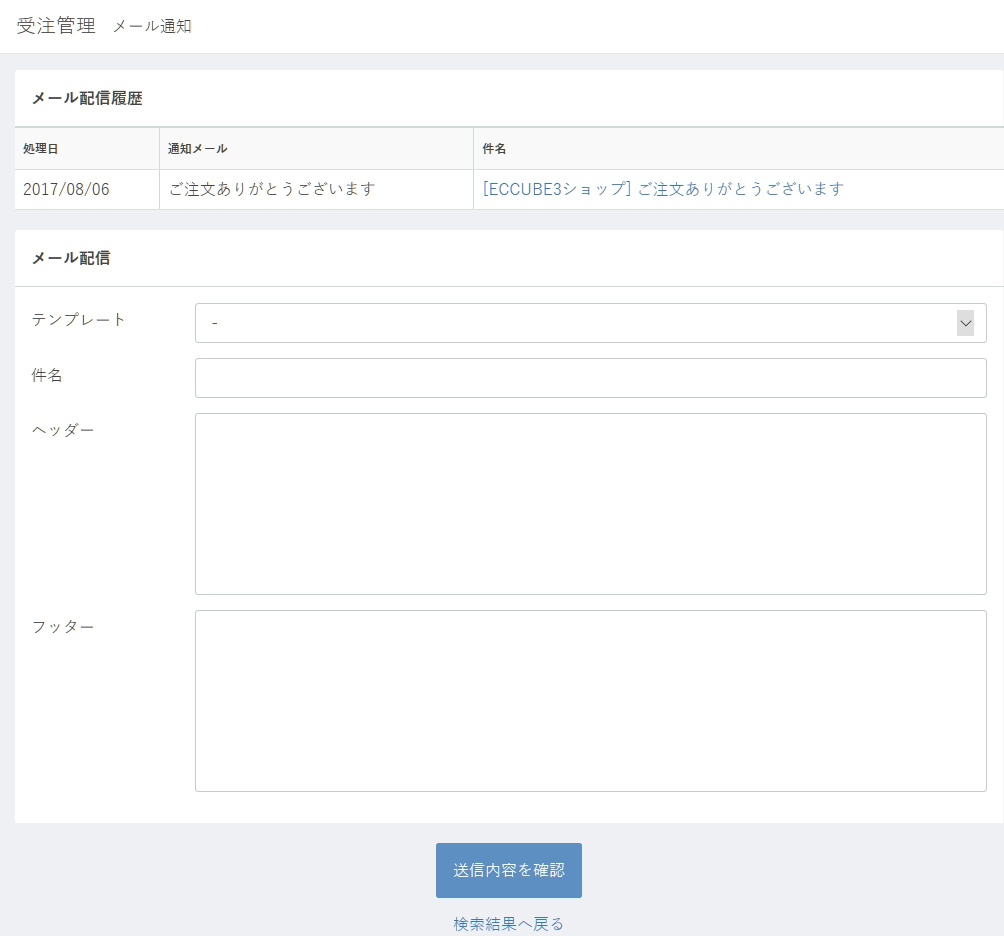Image resolution: width=1004 pixels, height=936 pixels.
Task: Select the ご注文ありがとうございます notification mail cell
Action: 272,189
